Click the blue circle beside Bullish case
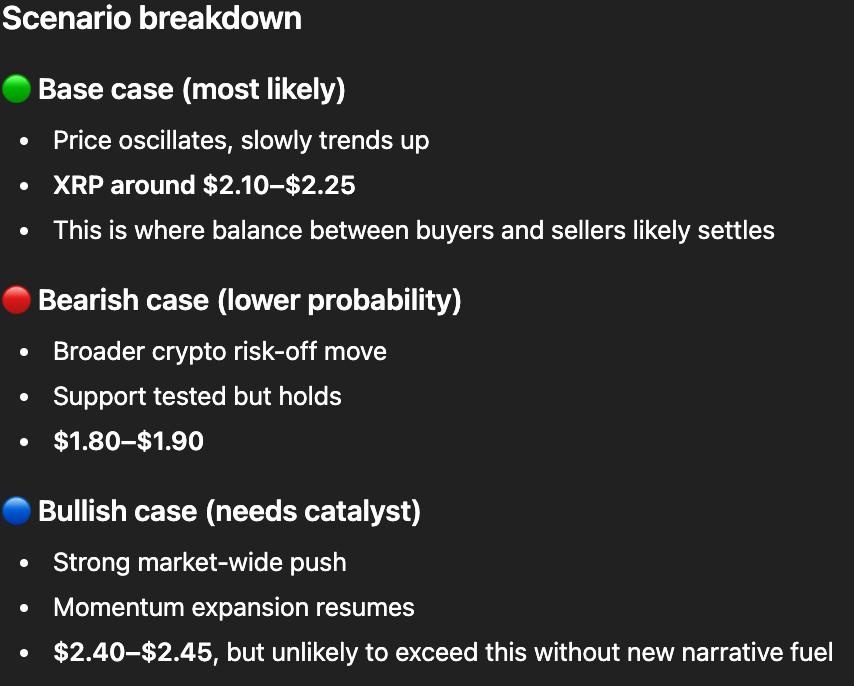This screenshot has width=854, height=686. [17, 512]
